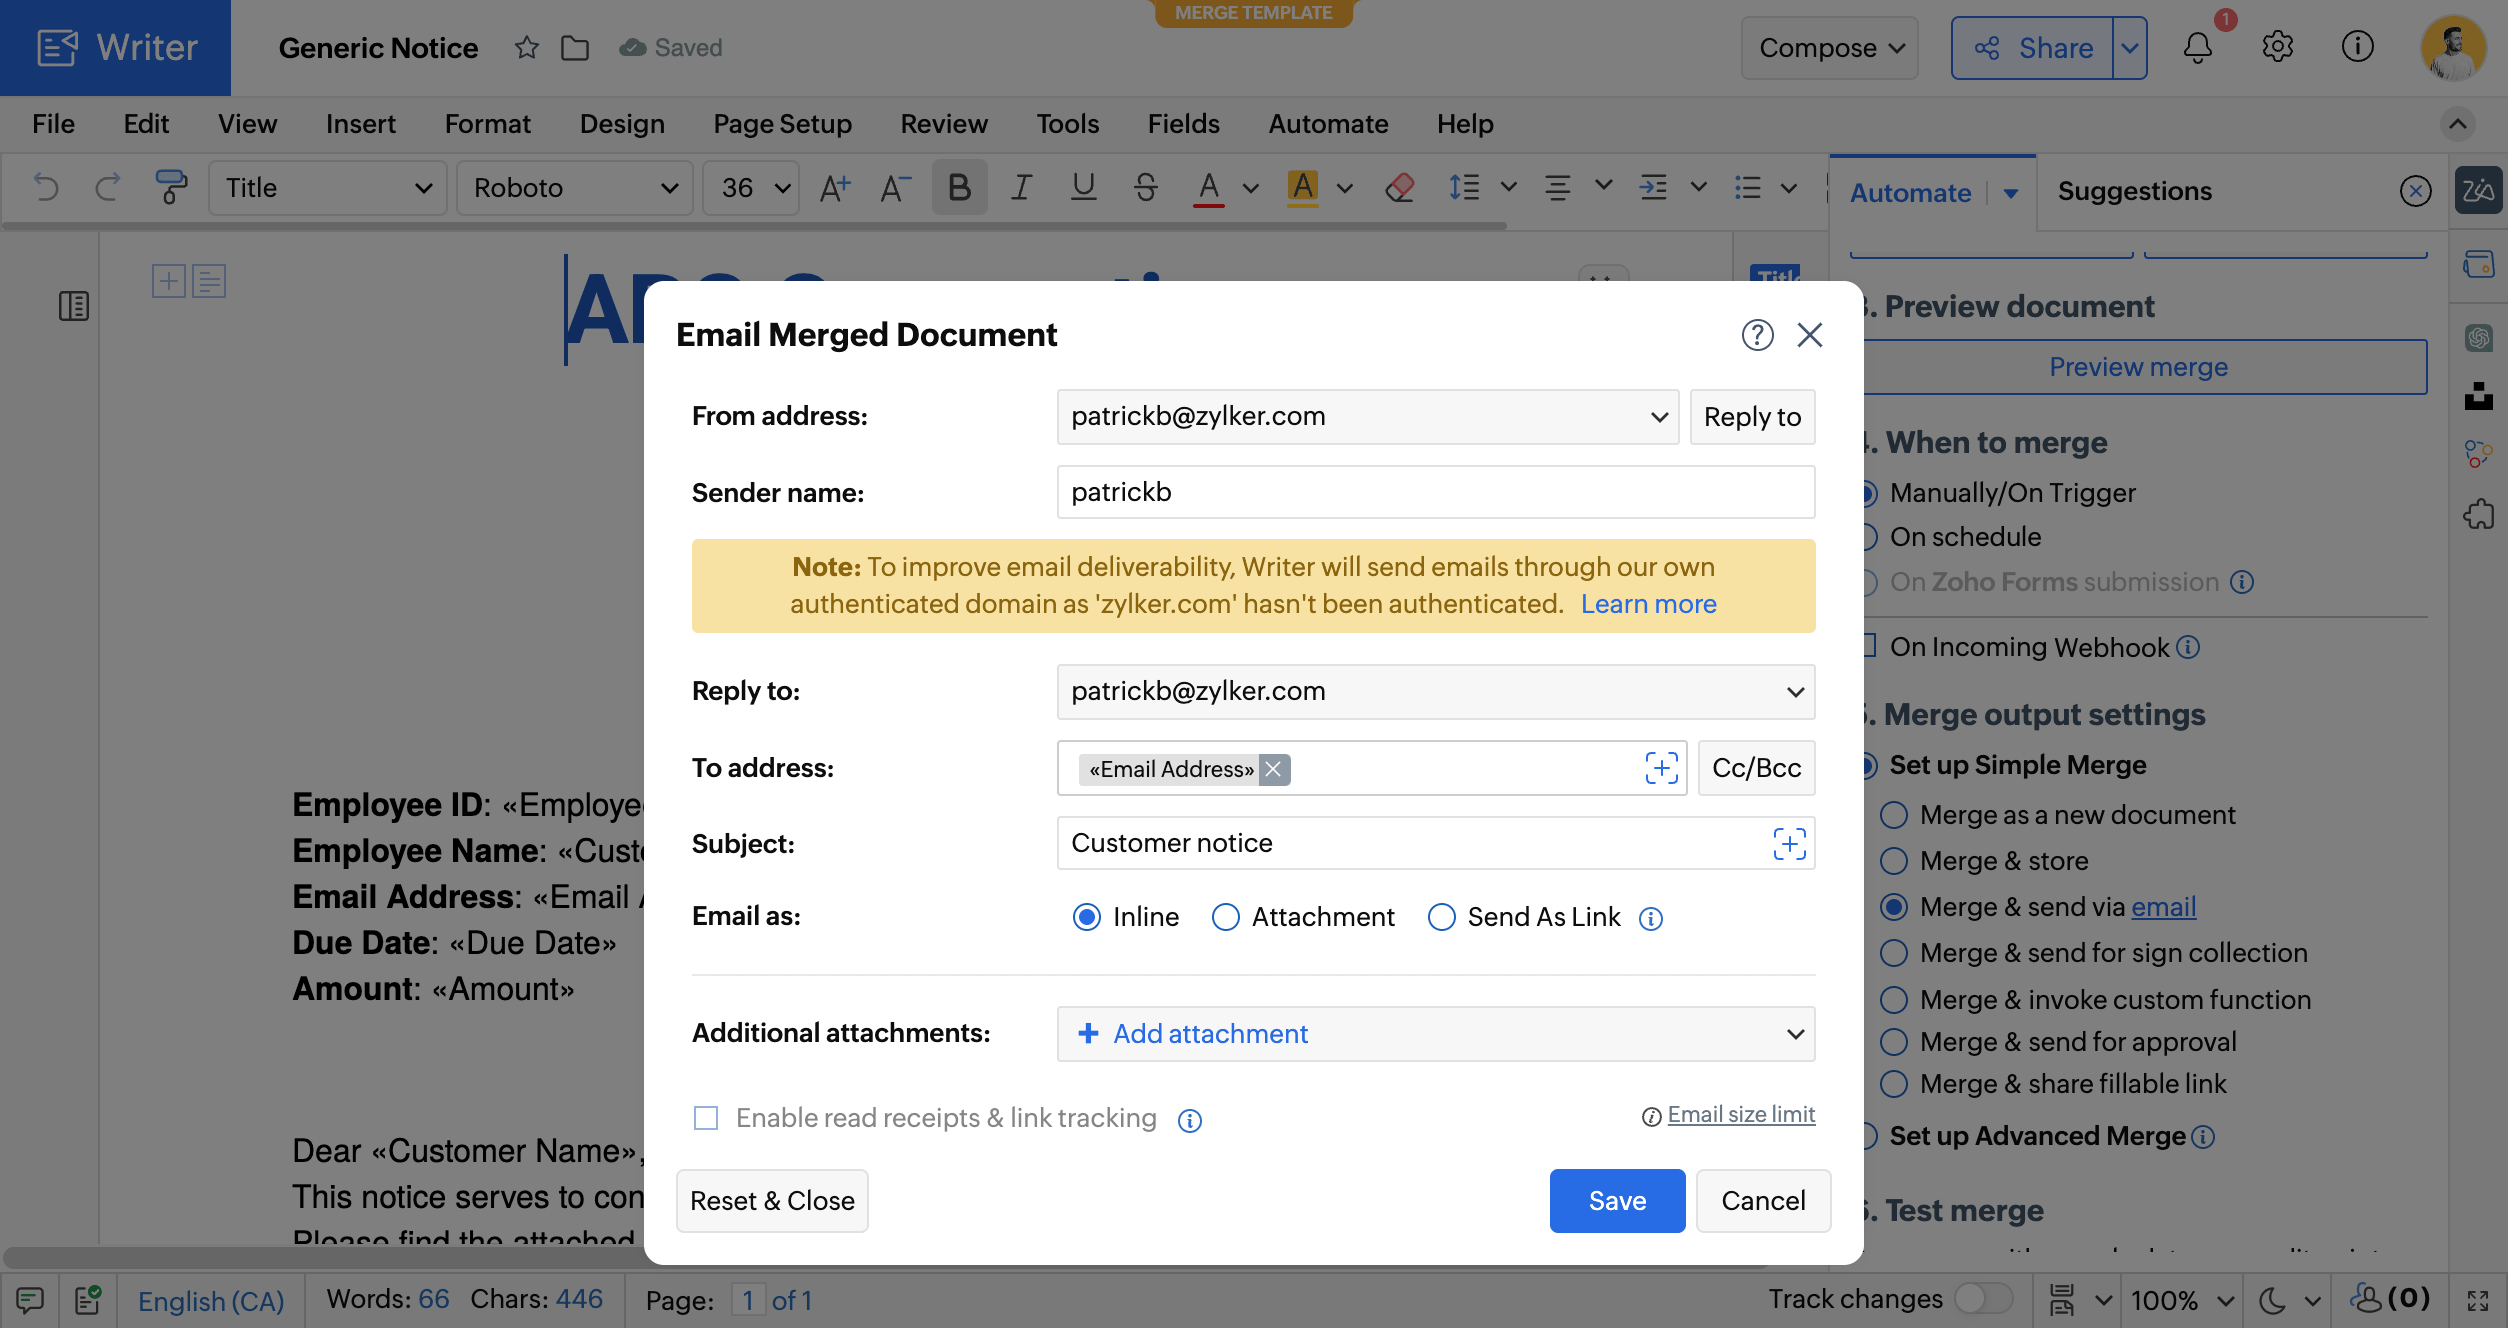Insert merge field in To address
Viewport: 2508px width, 1328px height.
coord(1662,768)
